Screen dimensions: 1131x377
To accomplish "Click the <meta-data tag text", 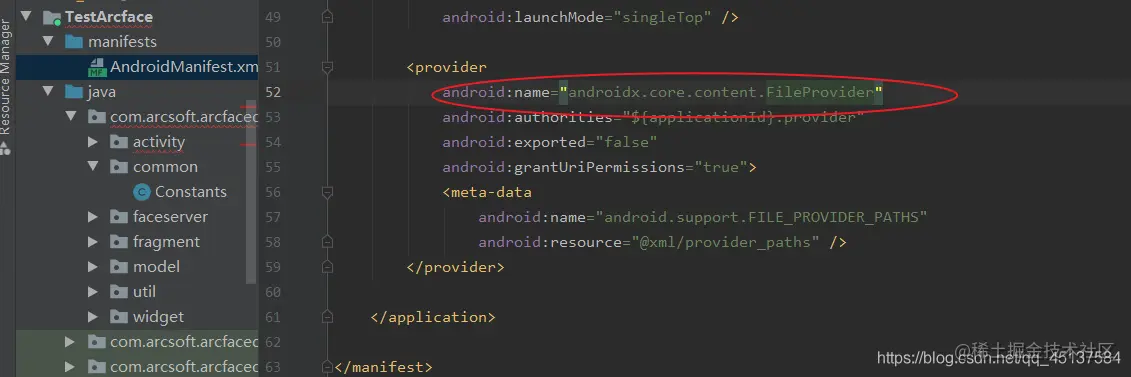I will tap(487, 192).
